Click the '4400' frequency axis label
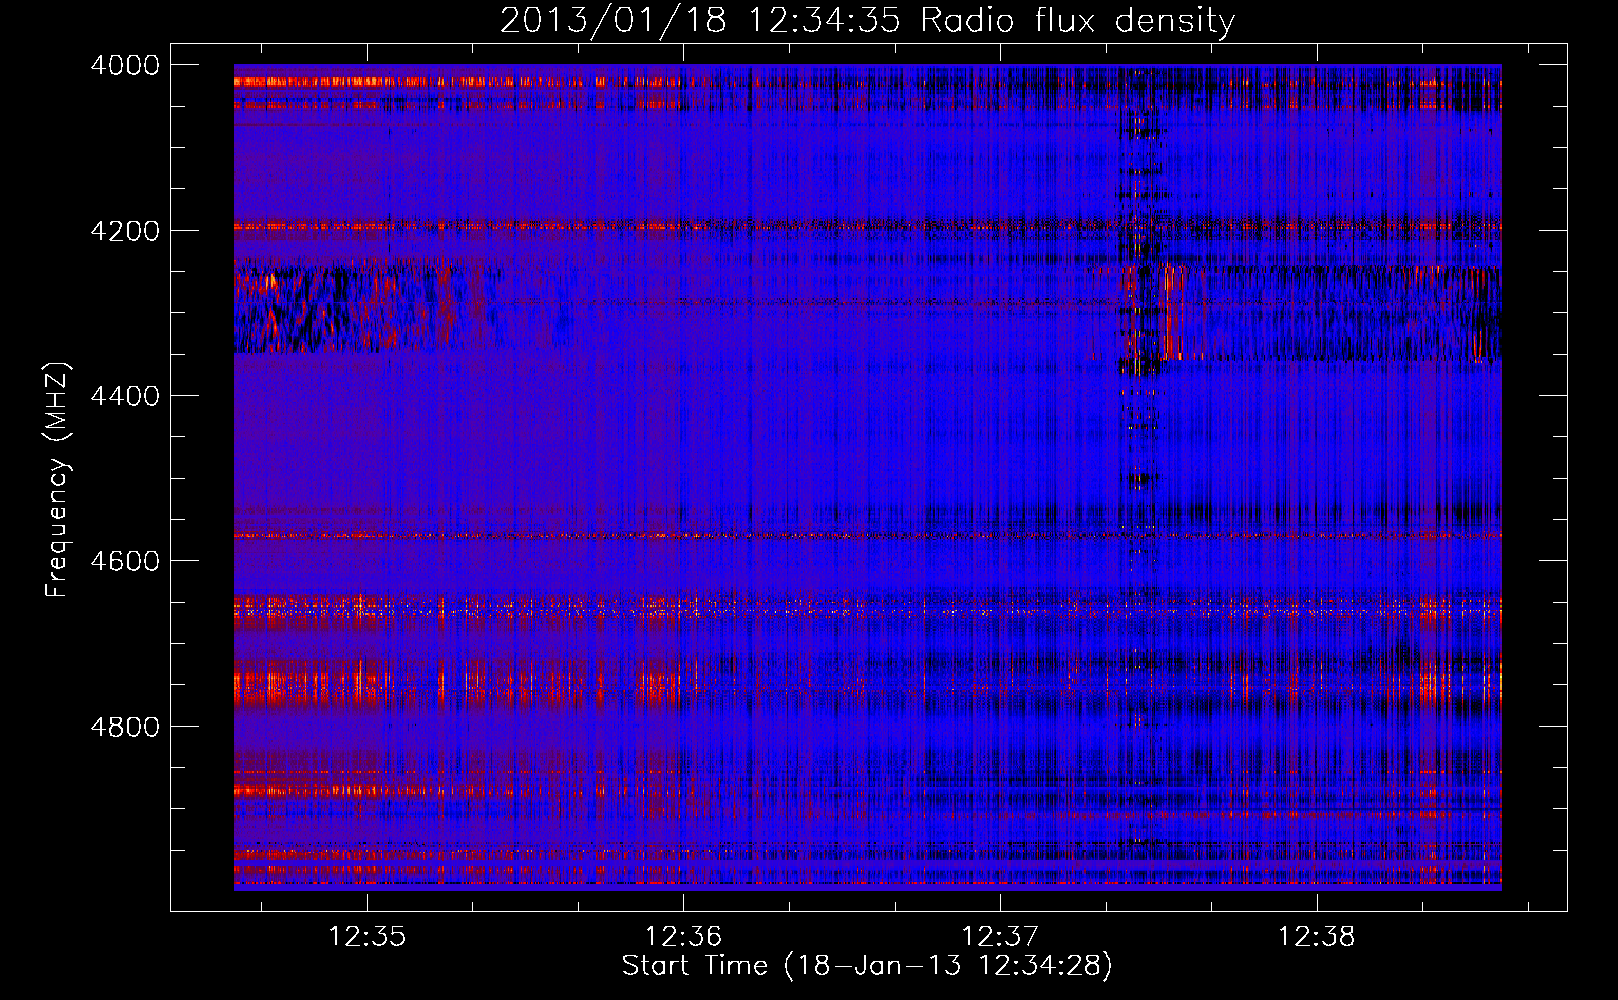The width and height of the screenshot is (1618, 1000). (x=125, y=396)
